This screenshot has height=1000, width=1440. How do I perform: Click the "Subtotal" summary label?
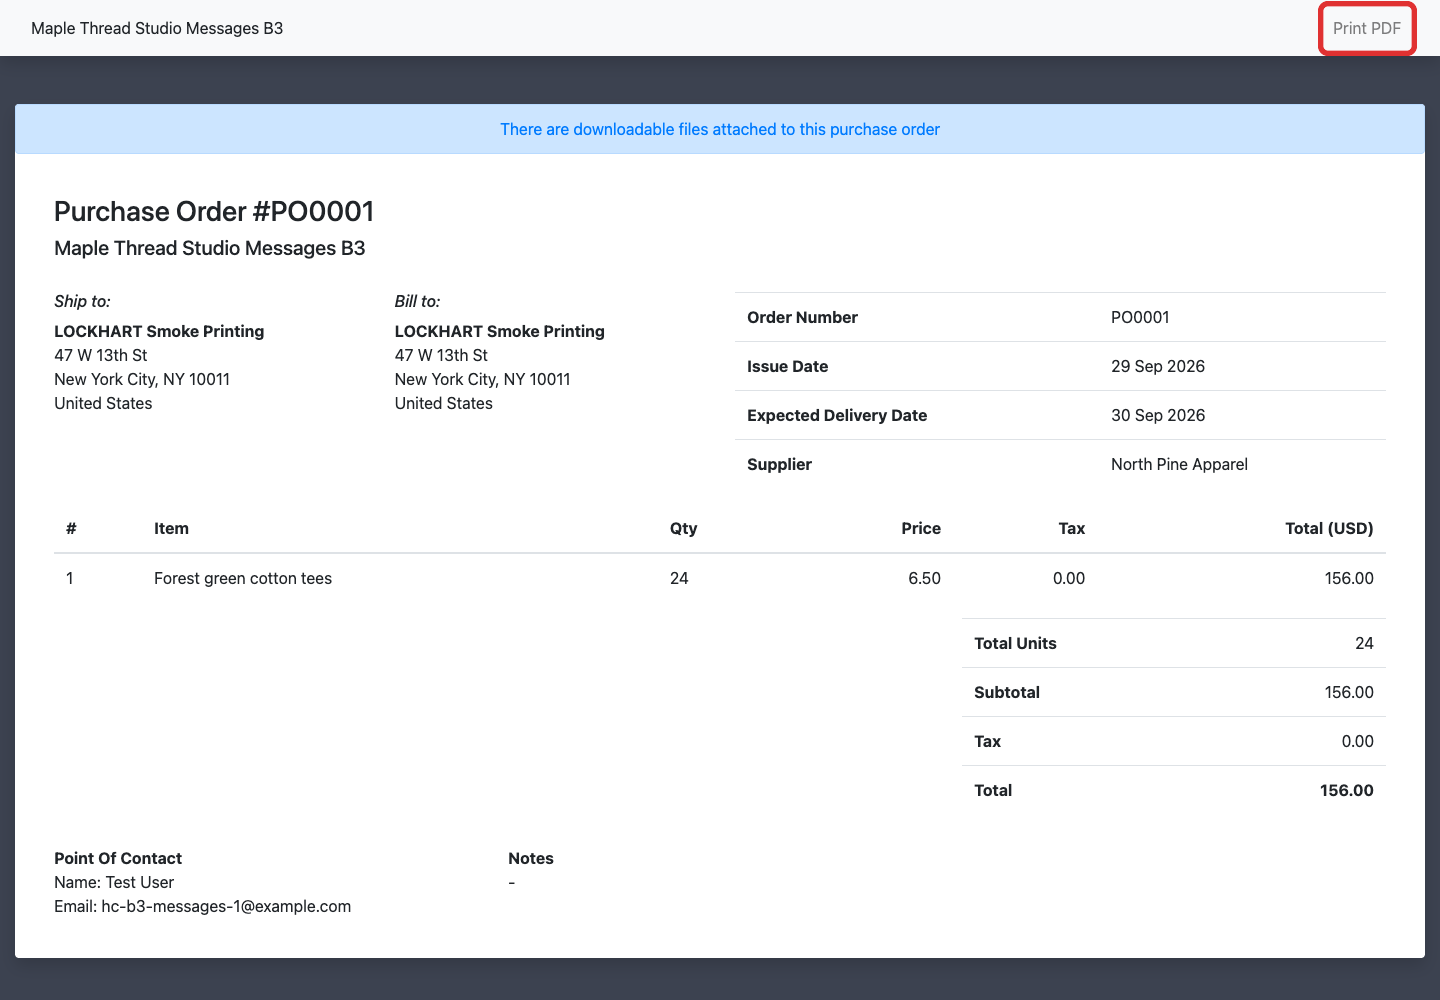pos(1007,692)
